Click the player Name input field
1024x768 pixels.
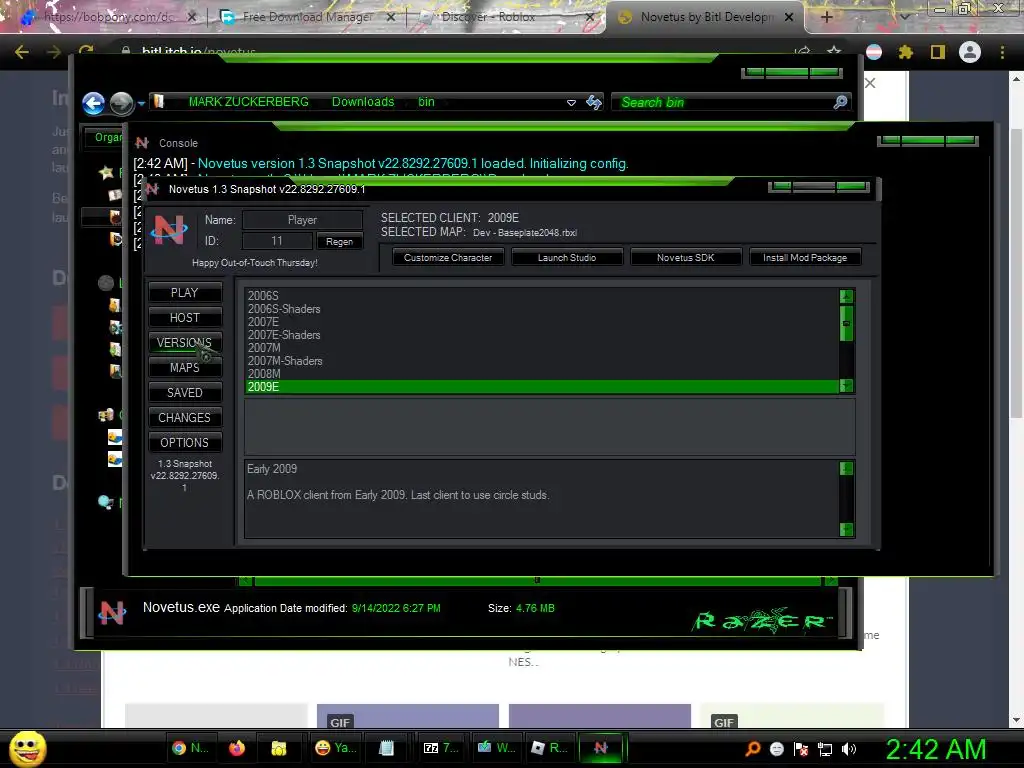[302, 220]
